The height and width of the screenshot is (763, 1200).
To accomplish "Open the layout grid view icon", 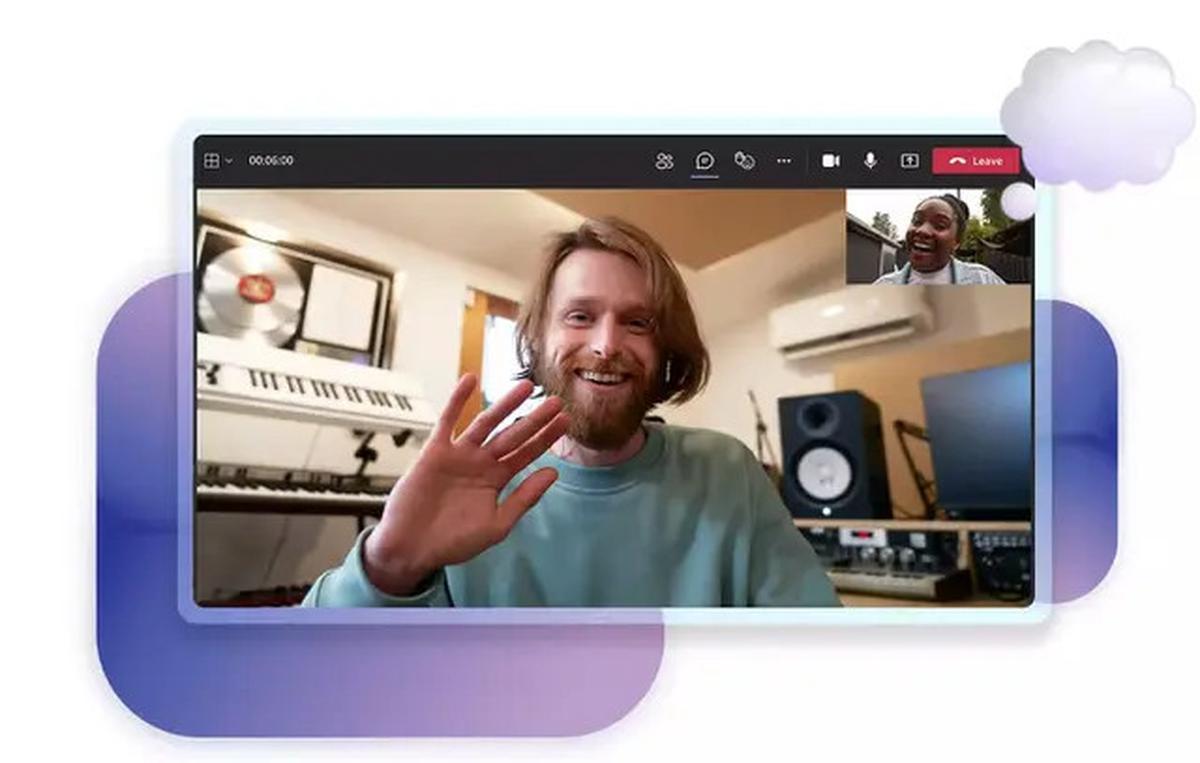I will [211, 160].
